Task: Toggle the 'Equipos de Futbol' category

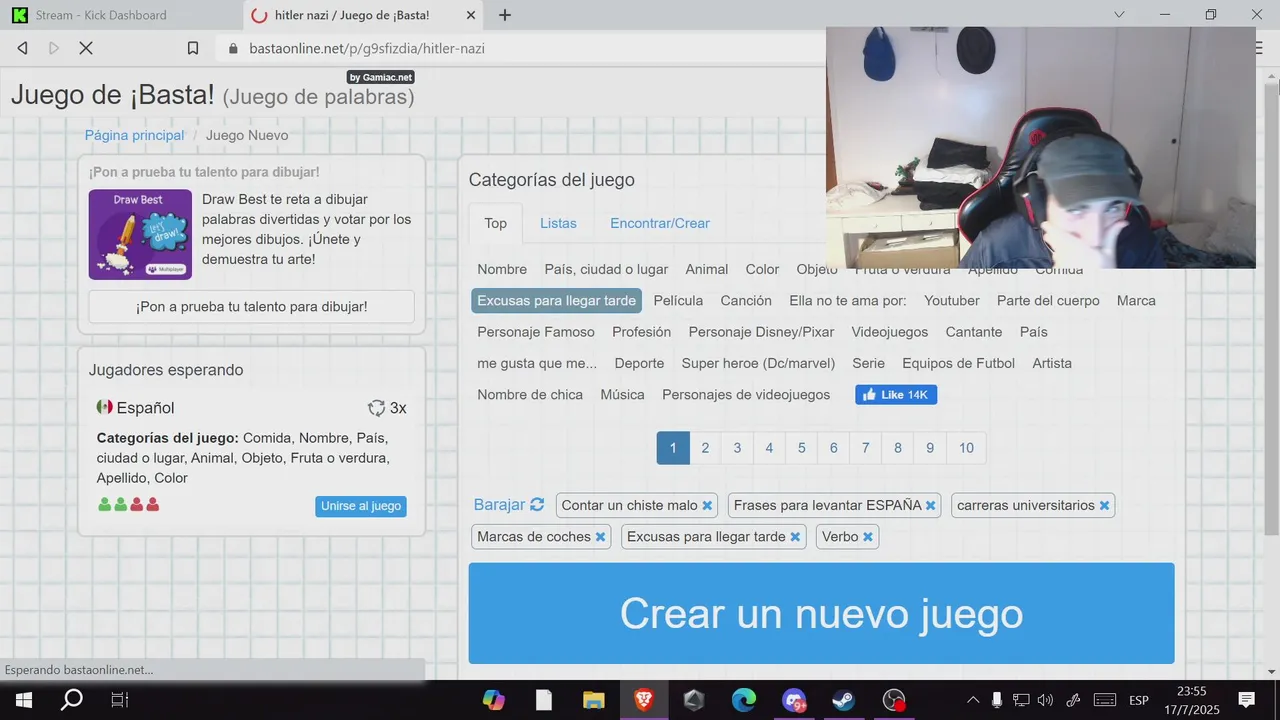Action: (958, 364)
